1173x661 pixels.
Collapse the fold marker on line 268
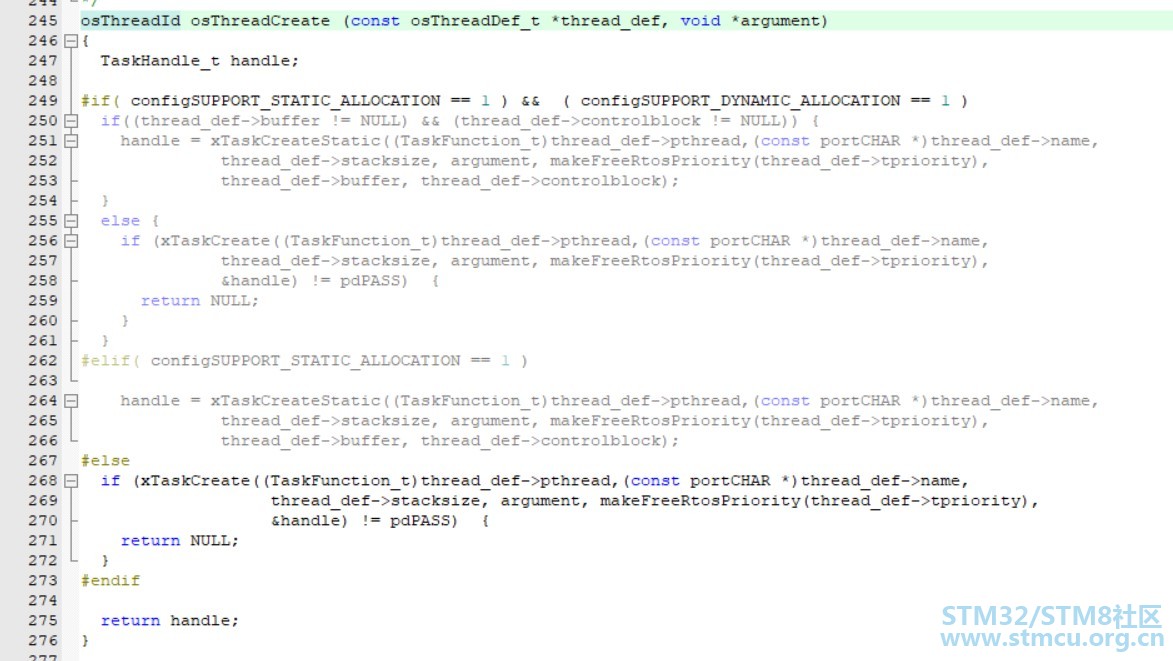tap(71, 481)
